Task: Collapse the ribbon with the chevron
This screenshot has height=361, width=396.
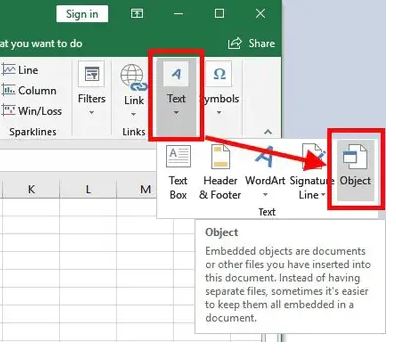Action: [268, 132]
